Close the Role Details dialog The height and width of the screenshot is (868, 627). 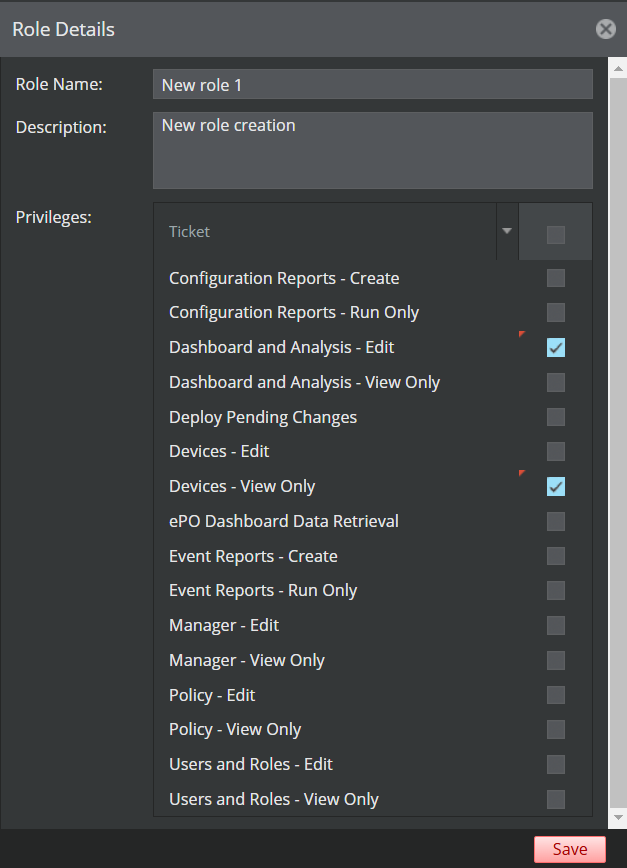pyautogui.click(x=605, y=29)
